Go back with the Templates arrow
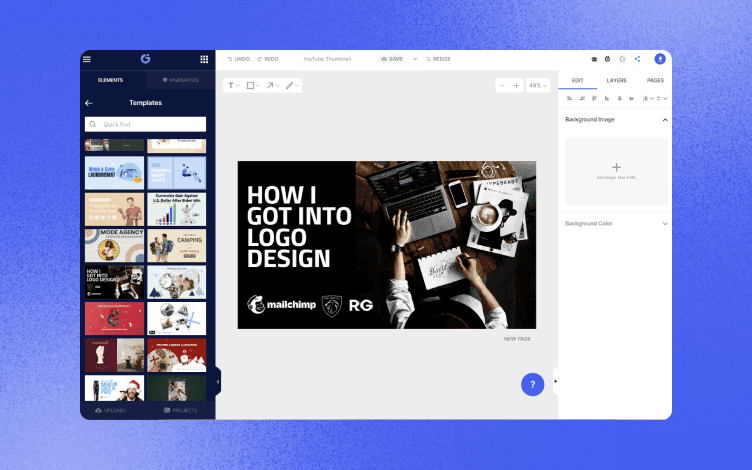The width and height of the screenshot is (752, 470). pyautogui.click(x=89, y=103)
